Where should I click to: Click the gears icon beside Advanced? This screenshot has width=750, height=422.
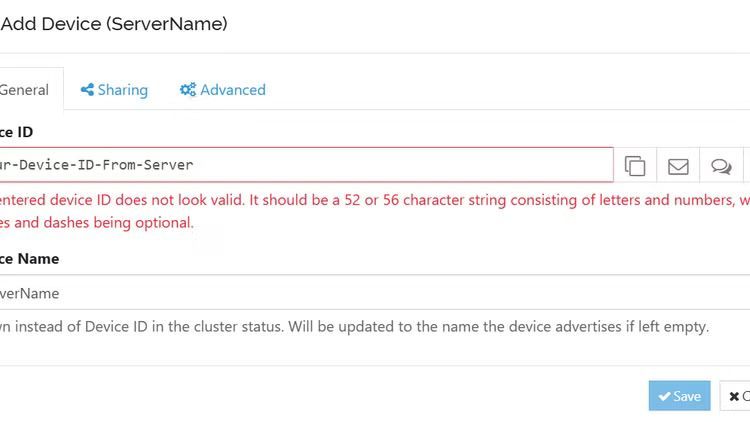coord(188,90)
